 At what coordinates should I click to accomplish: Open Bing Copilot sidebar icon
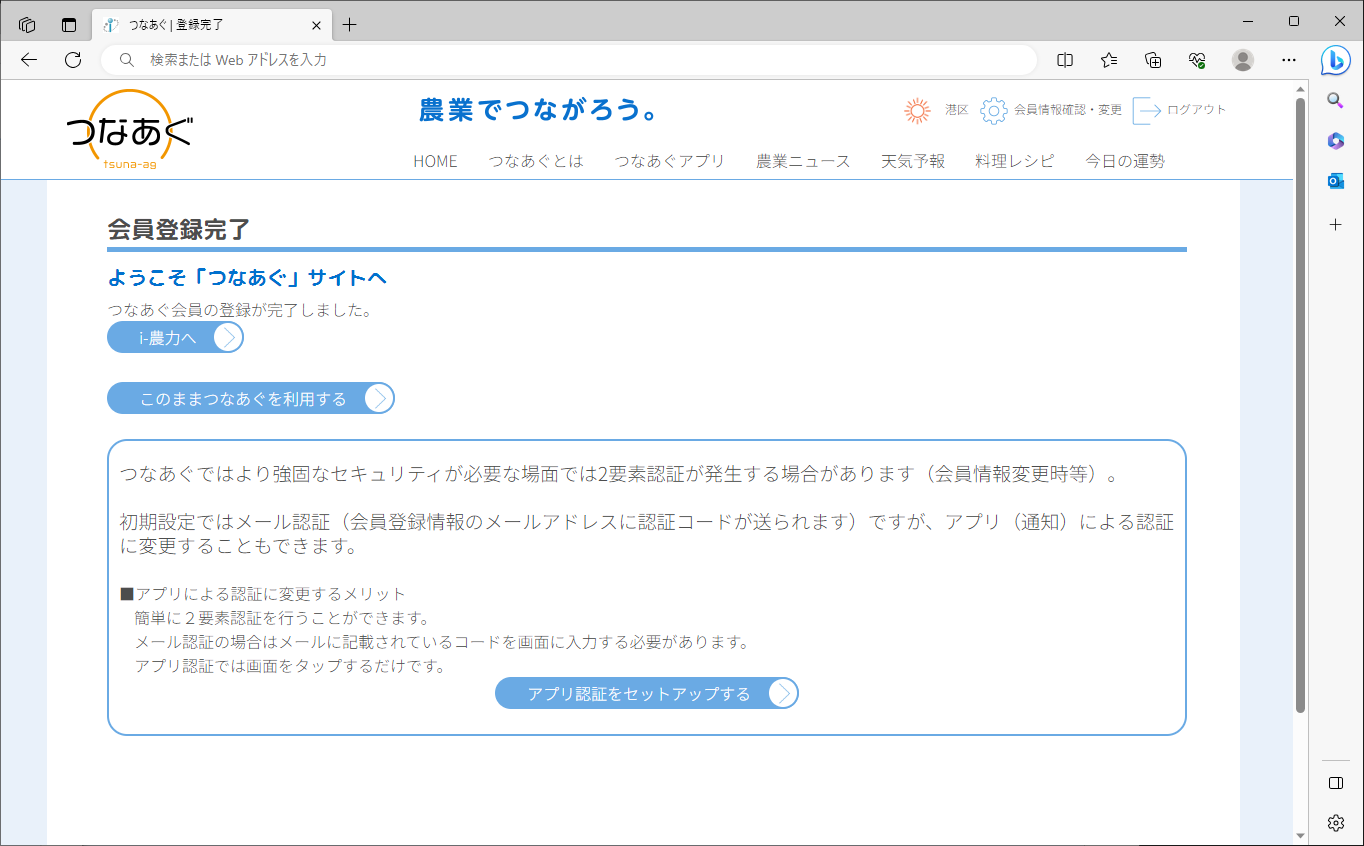(1335, 60)
